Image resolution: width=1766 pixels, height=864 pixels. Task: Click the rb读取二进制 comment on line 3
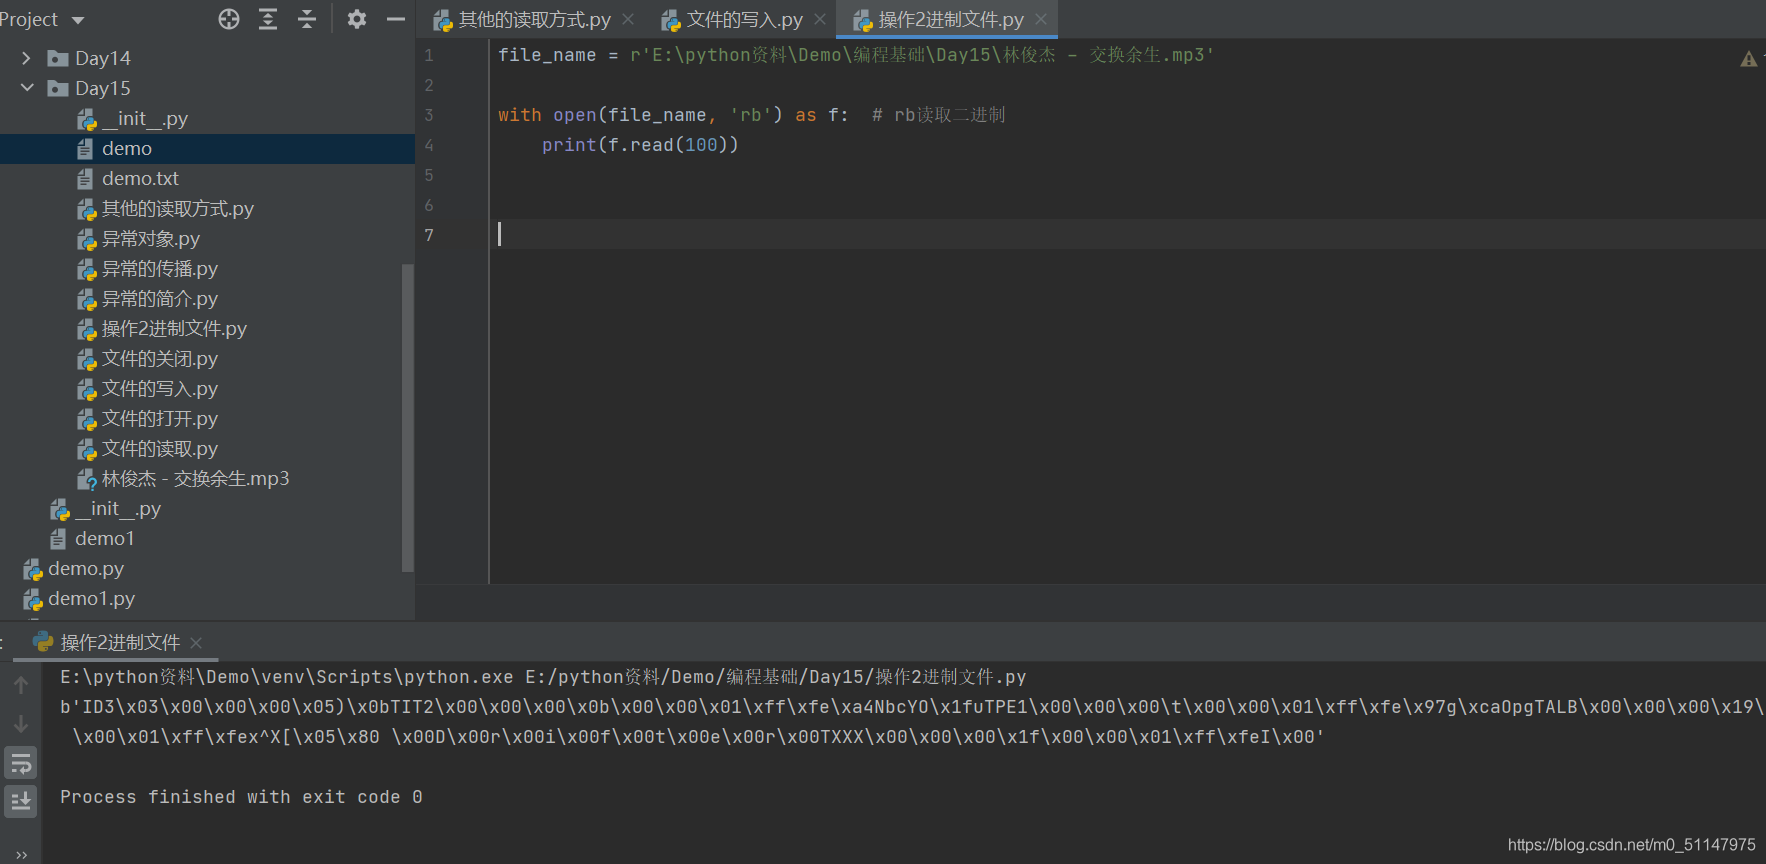coord(939,115)
